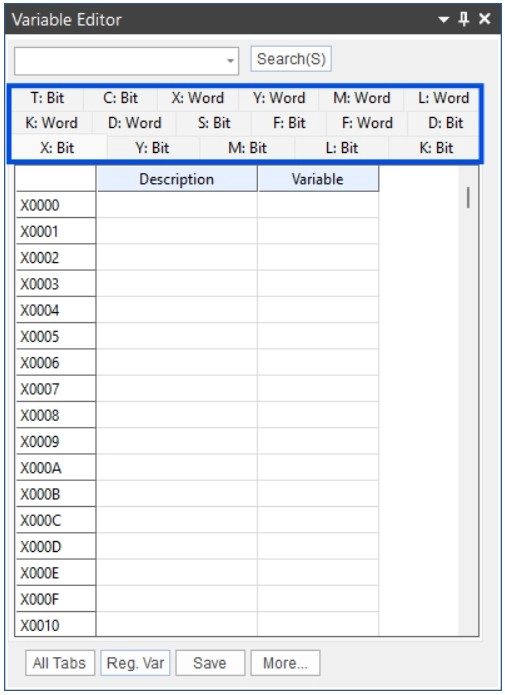Select row header X000B
The width and height of the screenshot is (505, 695).
point(56,494)
